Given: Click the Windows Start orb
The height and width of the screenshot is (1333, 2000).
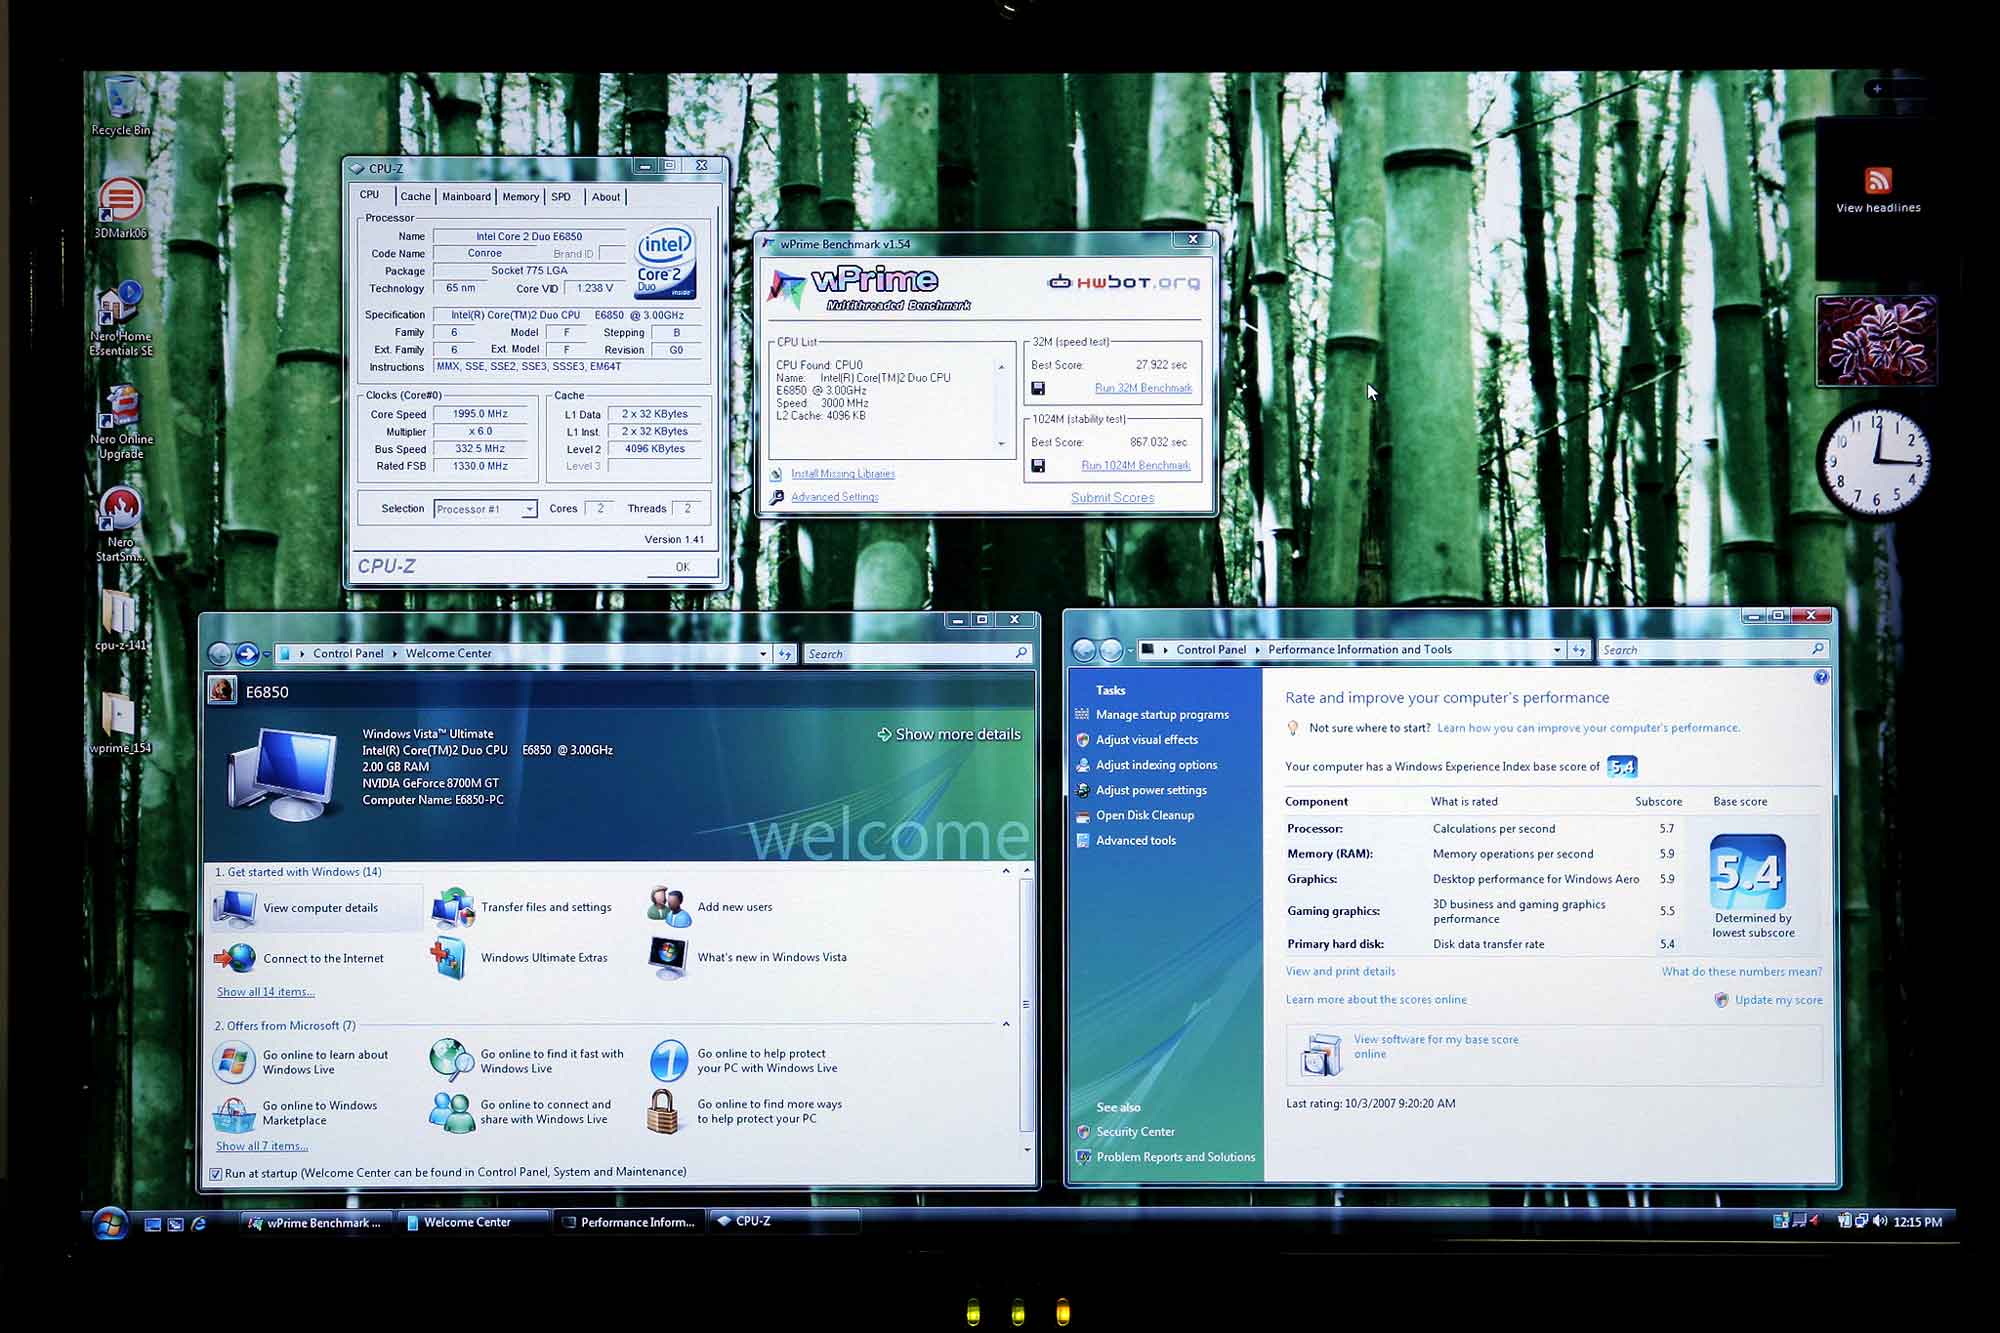Looking at the screenshot, I should tap(110, 1223).
